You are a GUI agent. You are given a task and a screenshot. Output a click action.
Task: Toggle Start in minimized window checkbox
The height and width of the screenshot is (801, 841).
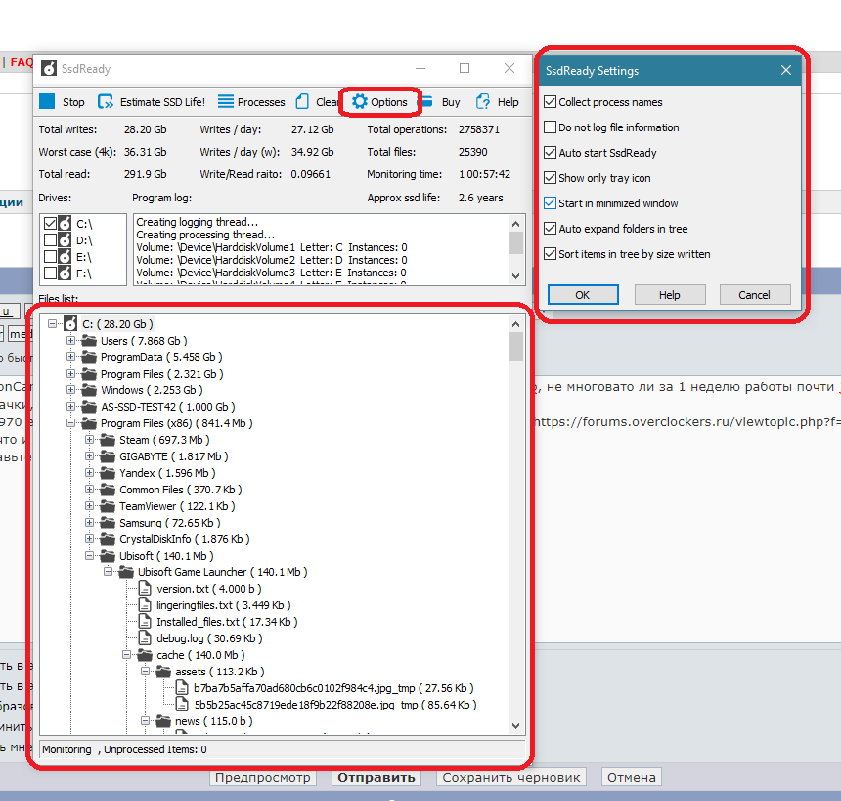point(550,203)
